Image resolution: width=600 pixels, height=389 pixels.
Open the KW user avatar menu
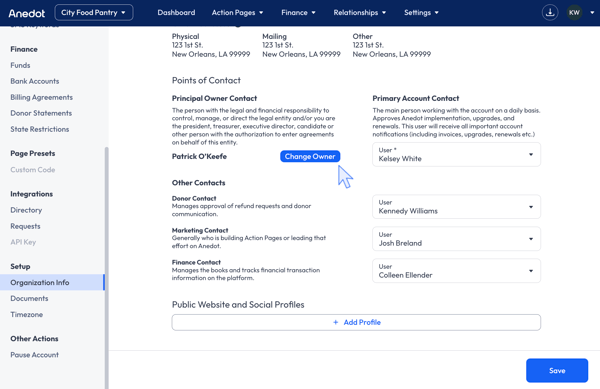click(x=574, y=13)
